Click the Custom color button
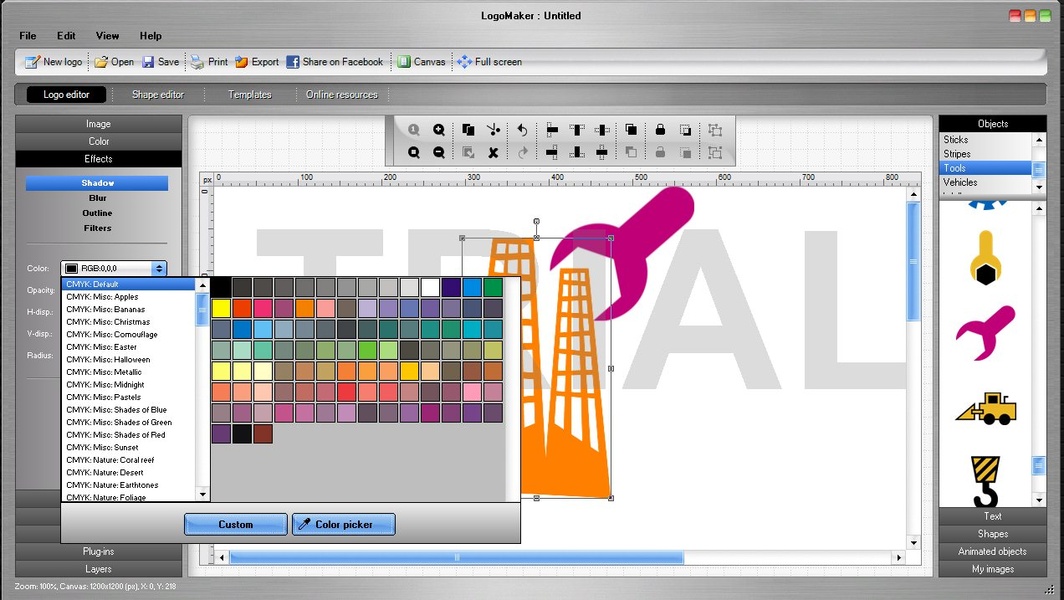This screenshot has width=1064, height=600. pyautogui.click(x=235, y=524)
